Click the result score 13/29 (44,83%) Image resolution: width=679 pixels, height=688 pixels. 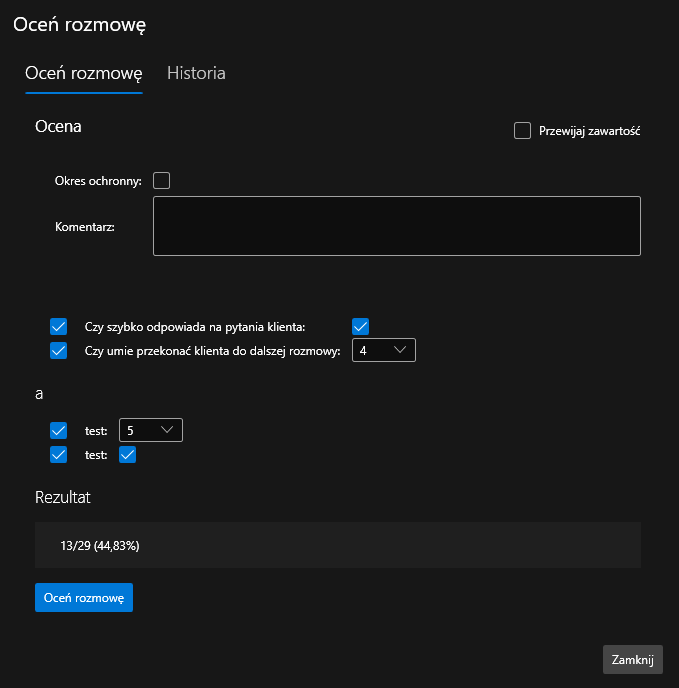[100, 546]
